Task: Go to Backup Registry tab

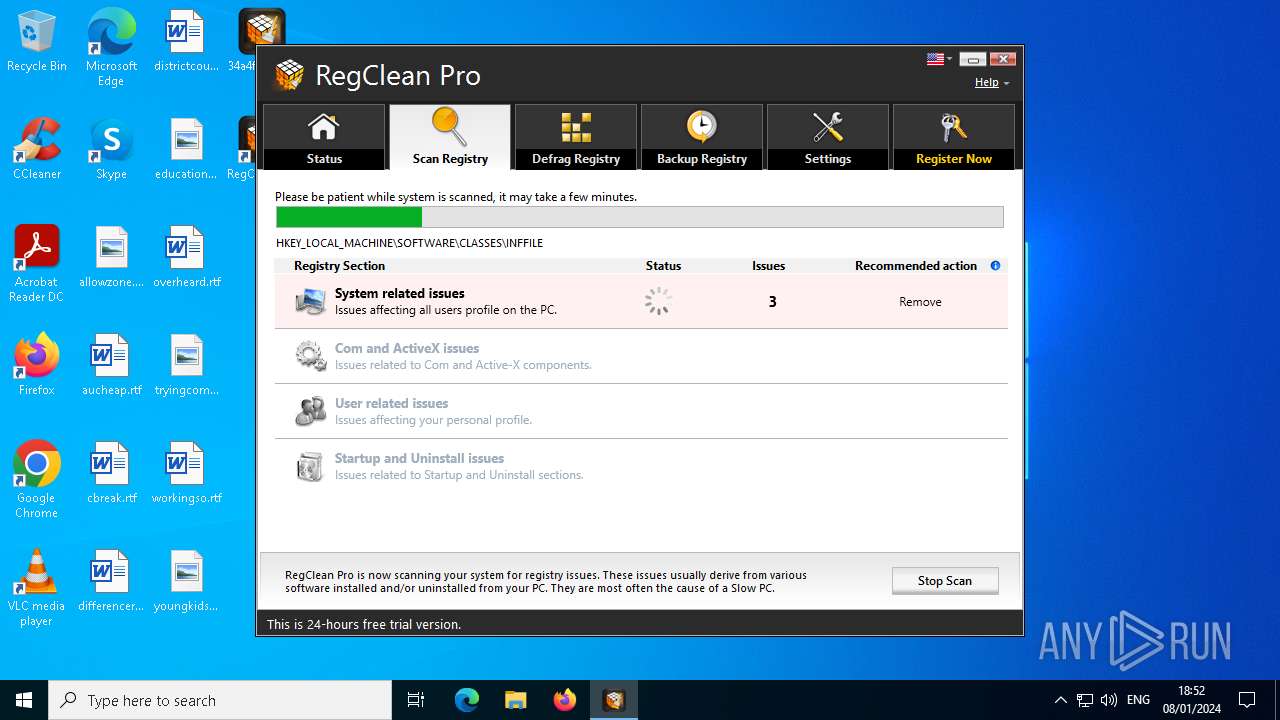Action: click(x=702, y=137)
